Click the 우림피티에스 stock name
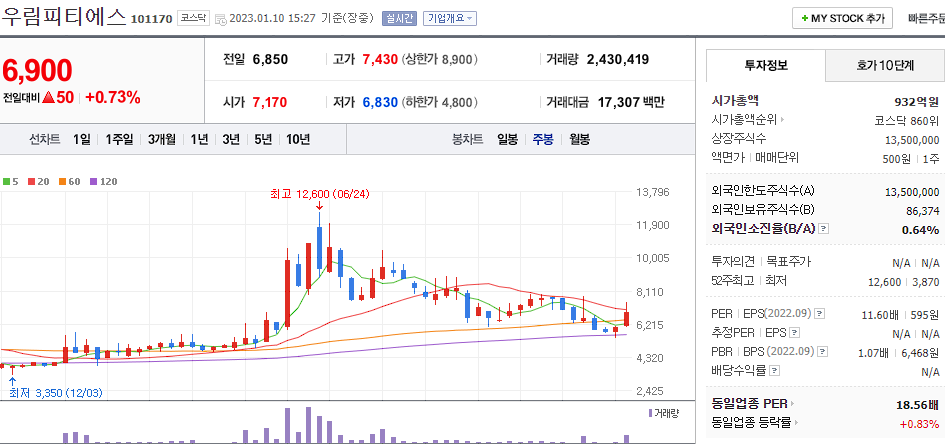This screenshot has height=444, width=945. click(x=64, y=17)
